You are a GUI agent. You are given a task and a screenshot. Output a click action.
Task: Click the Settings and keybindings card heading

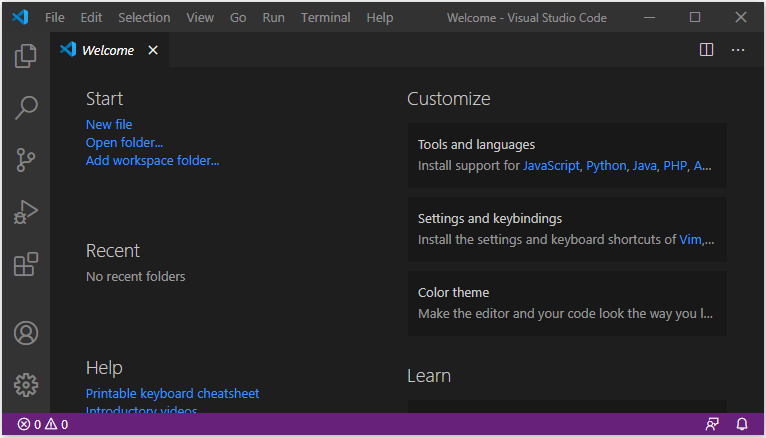pos(489,218)
